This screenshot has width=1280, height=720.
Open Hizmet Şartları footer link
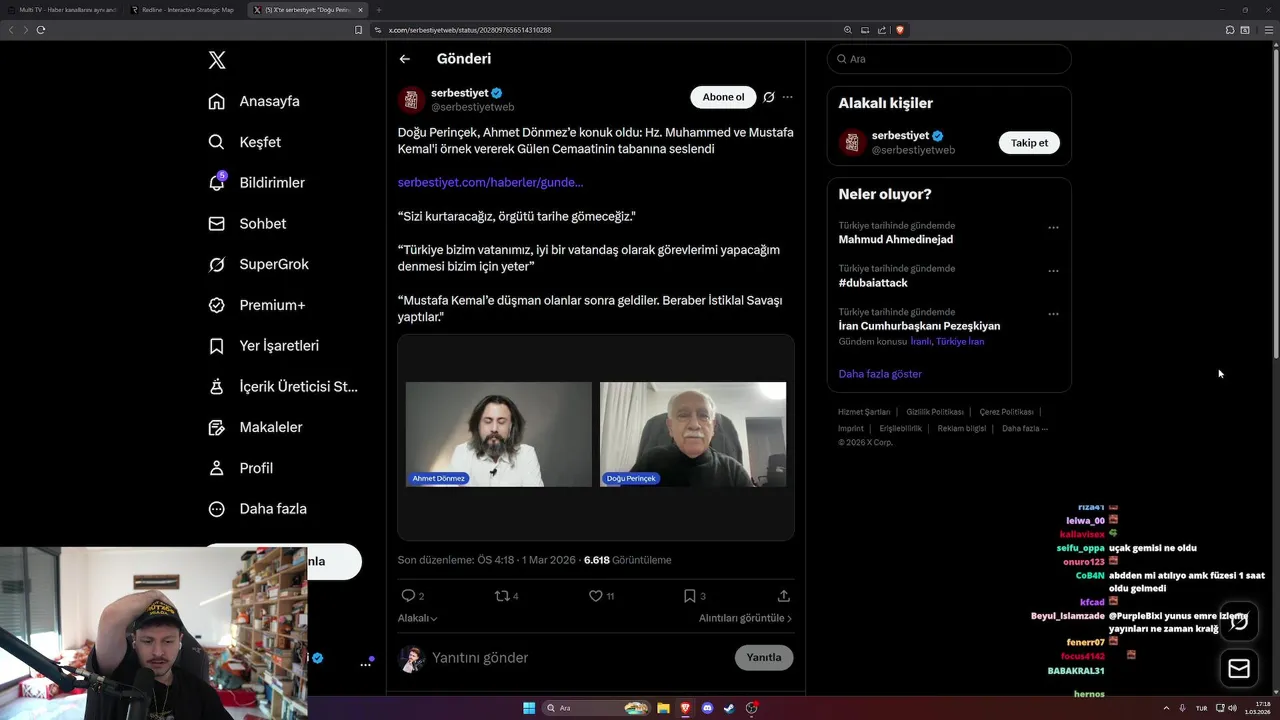click(x=864, y=412)
